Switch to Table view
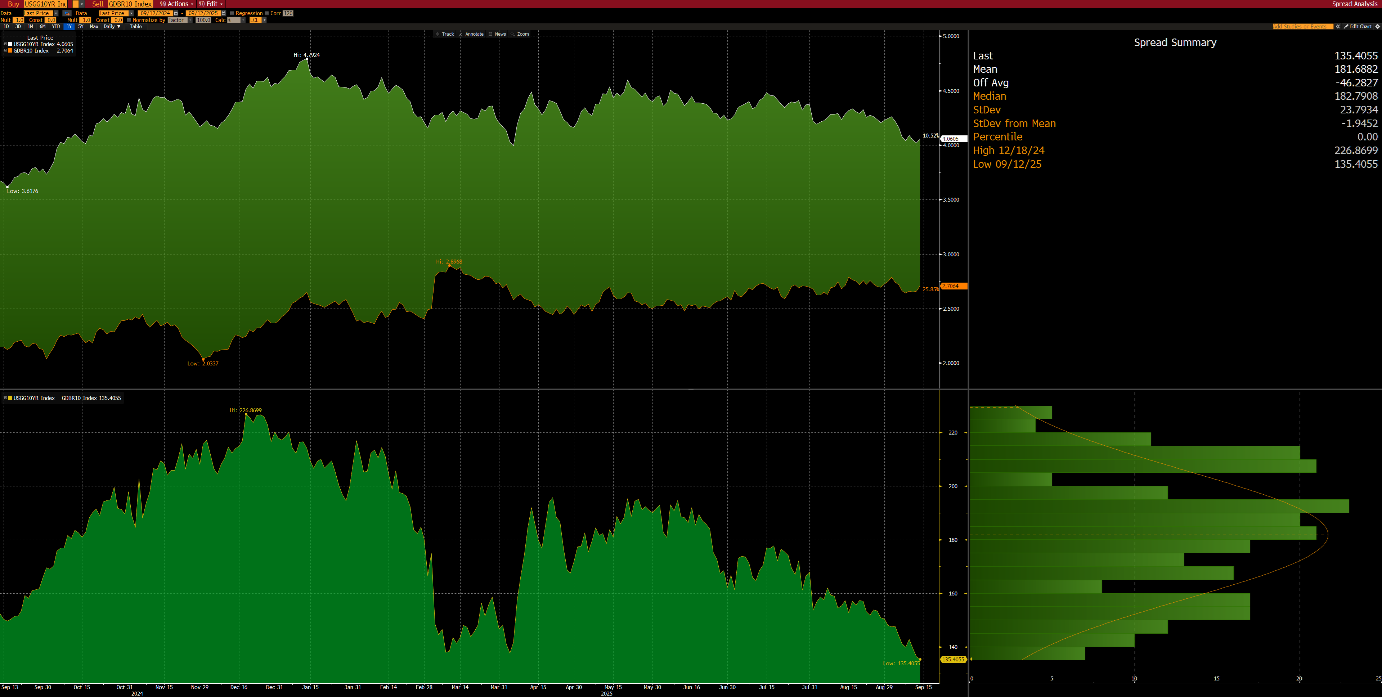The image size is (1382, 697). coord(136,26)
